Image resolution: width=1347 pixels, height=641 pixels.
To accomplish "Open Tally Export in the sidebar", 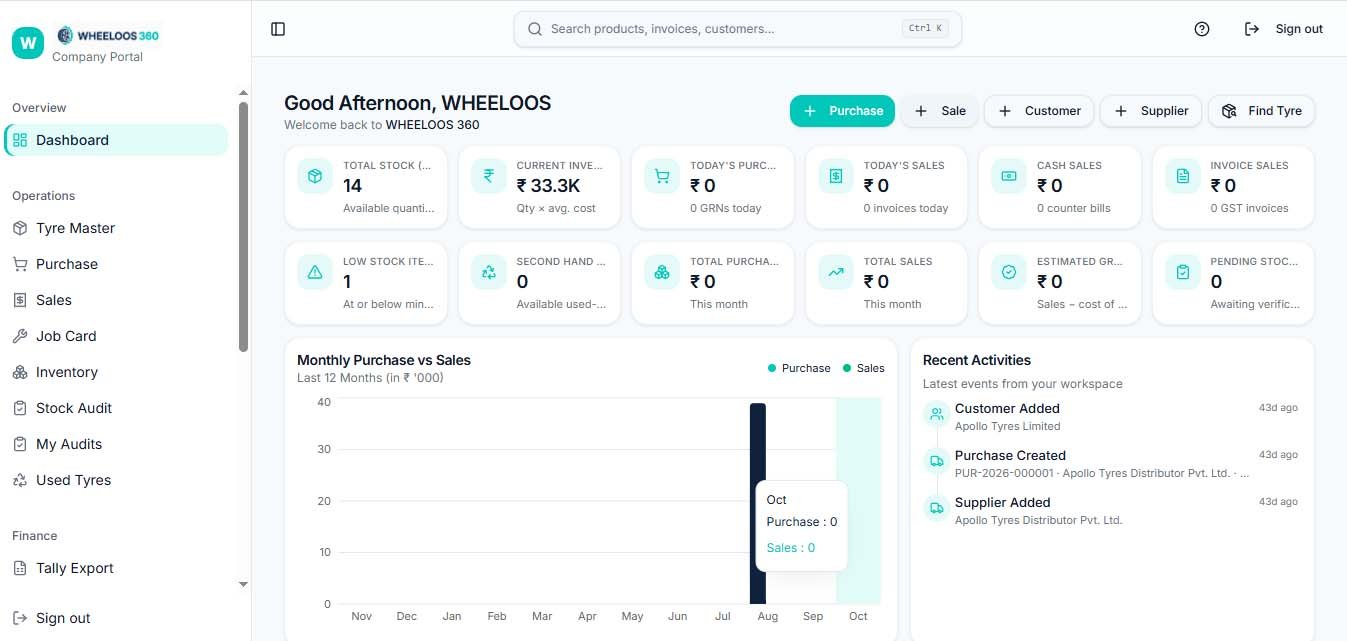I will [116, 568].
